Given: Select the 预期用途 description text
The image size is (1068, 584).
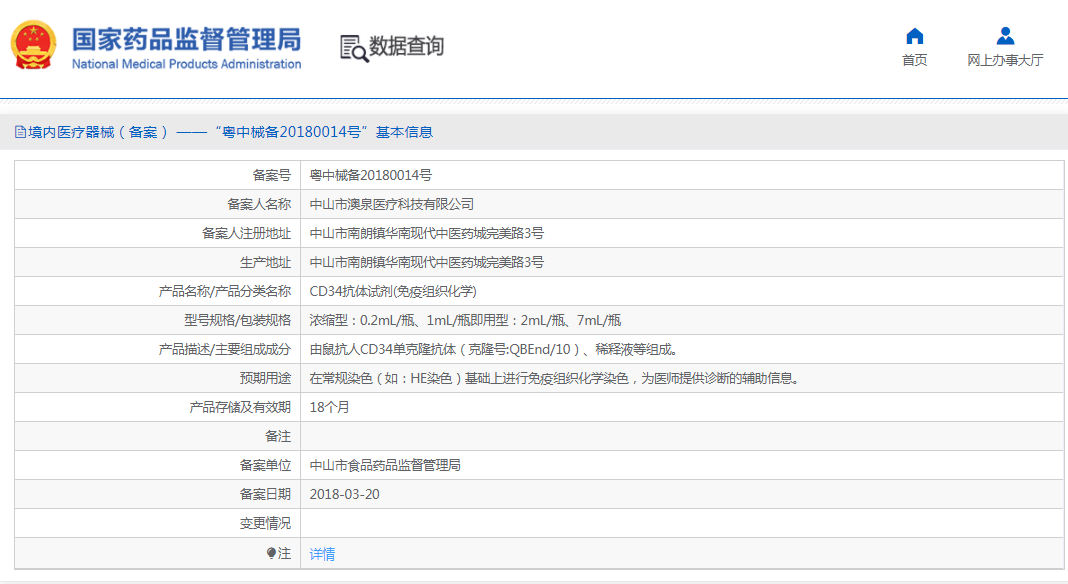Looking at the screenshot, I should pyautogui.click(x=553, y=378).
